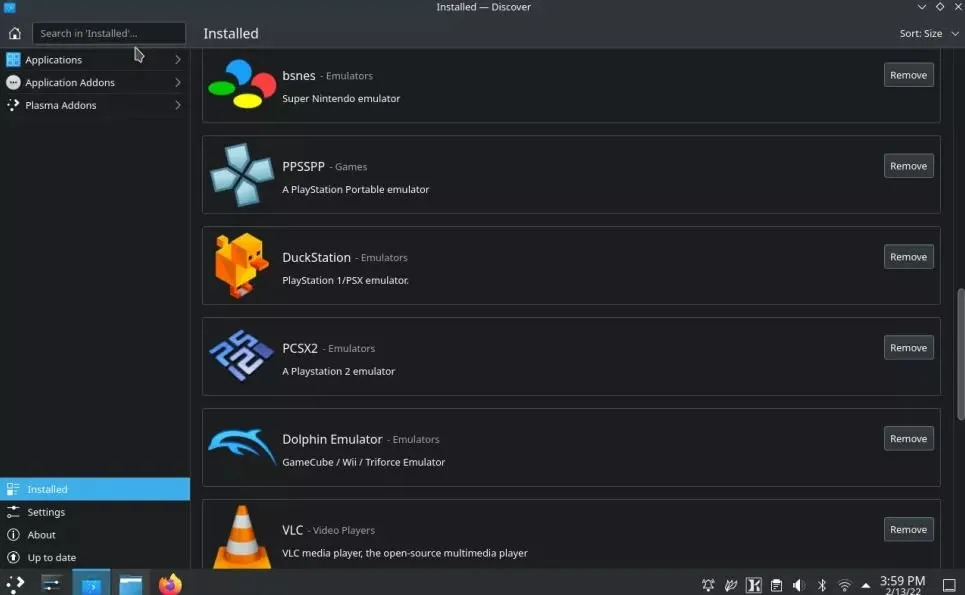Open Bluetooth settings in system tray

[x=822, y=585]
